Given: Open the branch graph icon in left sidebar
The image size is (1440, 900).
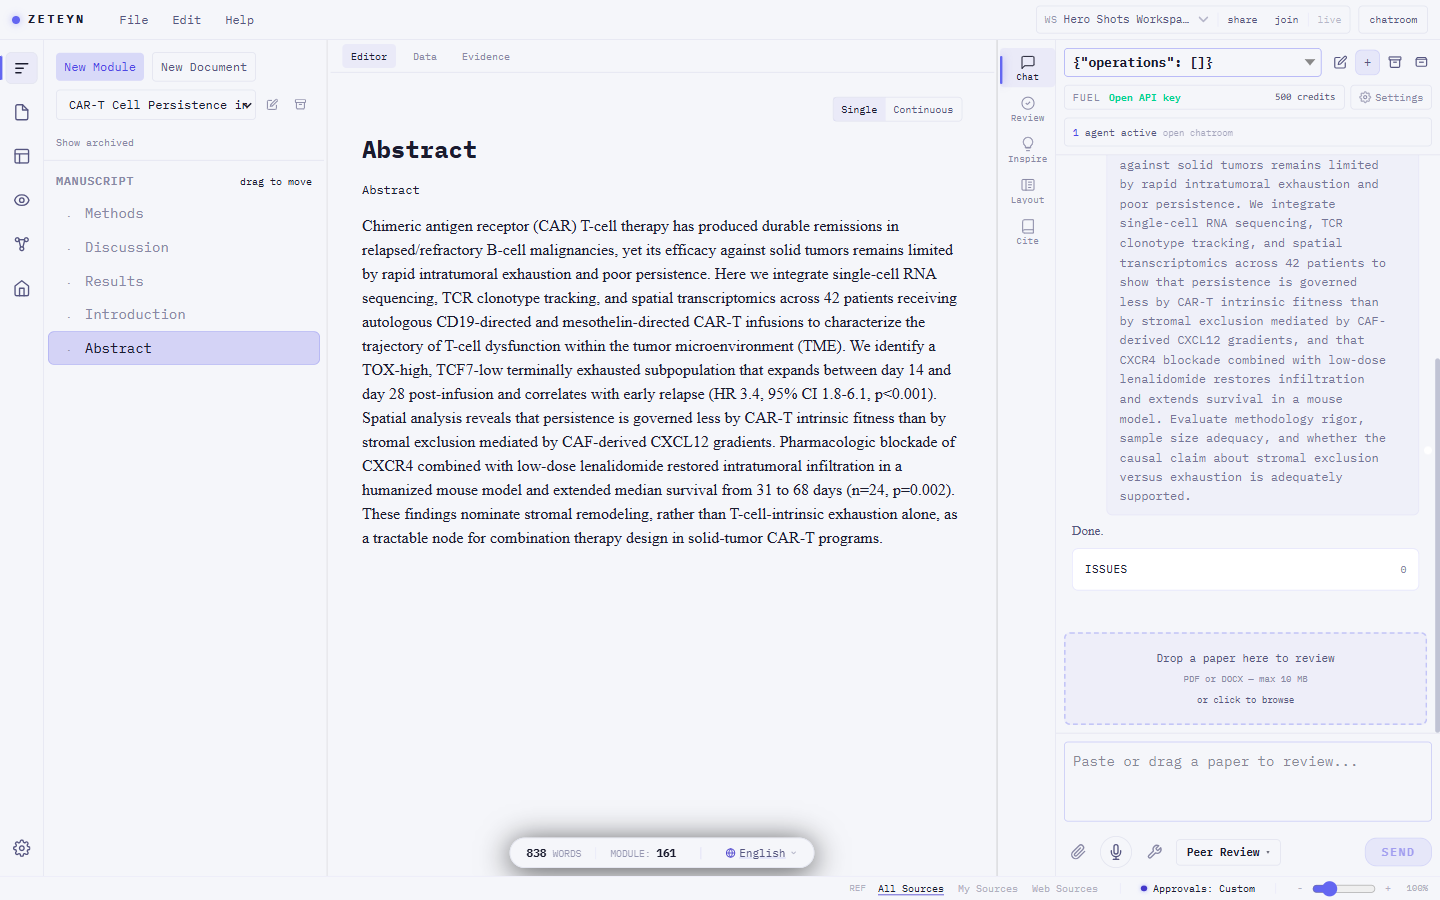Looking at the screenshot, I should [22, 244].
